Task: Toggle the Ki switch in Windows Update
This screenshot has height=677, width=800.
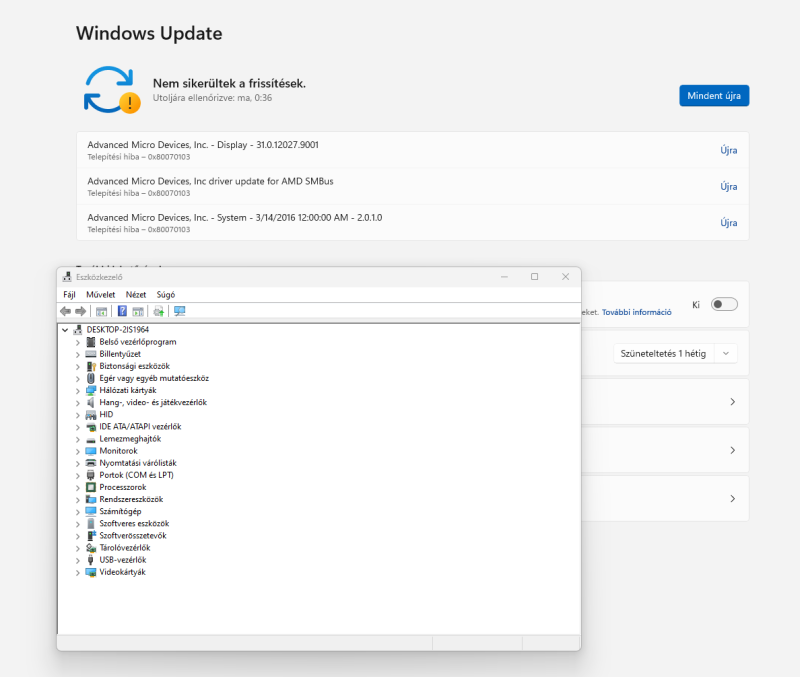Action: [724, 305]
